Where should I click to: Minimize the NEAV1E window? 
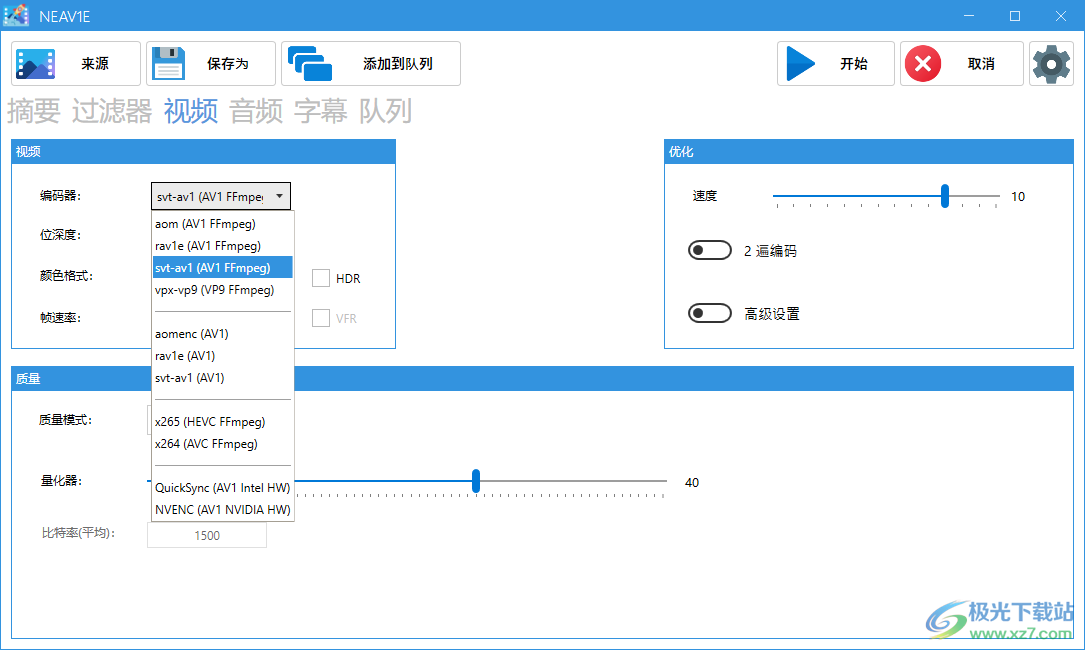(969, 15)
